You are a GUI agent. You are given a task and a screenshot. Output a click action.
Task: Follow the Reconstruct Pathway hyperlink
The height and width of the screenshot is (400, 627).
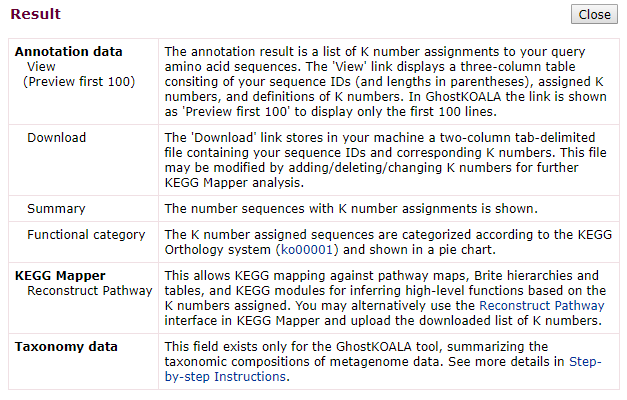tap(541, 306)
